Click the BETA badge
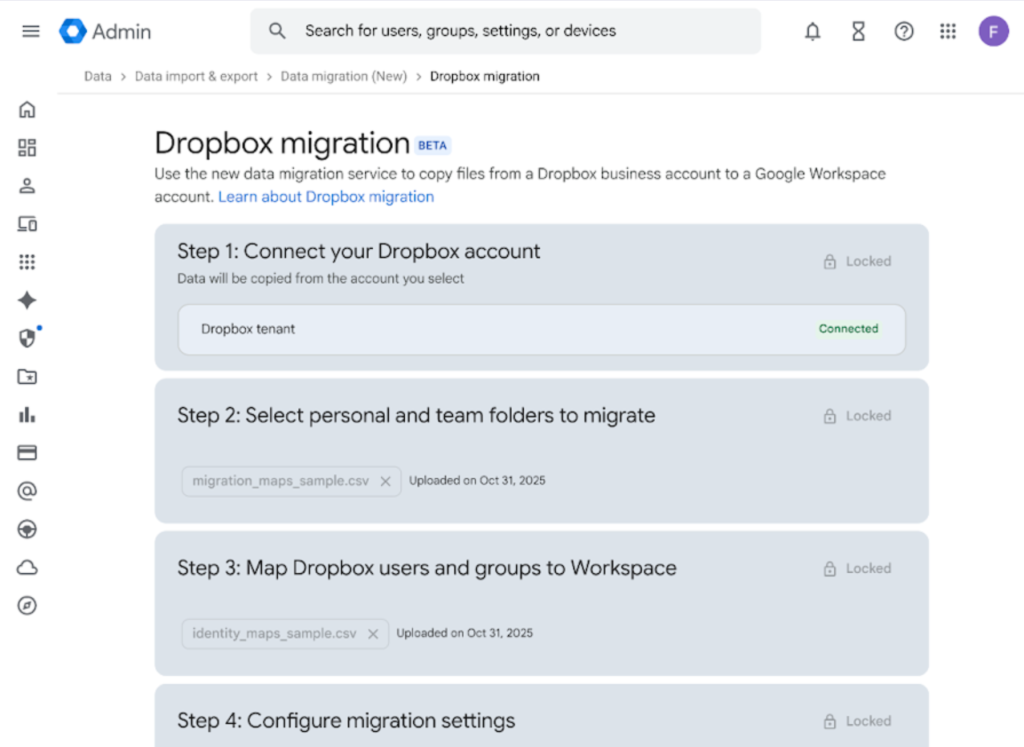1024x747 pixels. (x=432, y=145)
